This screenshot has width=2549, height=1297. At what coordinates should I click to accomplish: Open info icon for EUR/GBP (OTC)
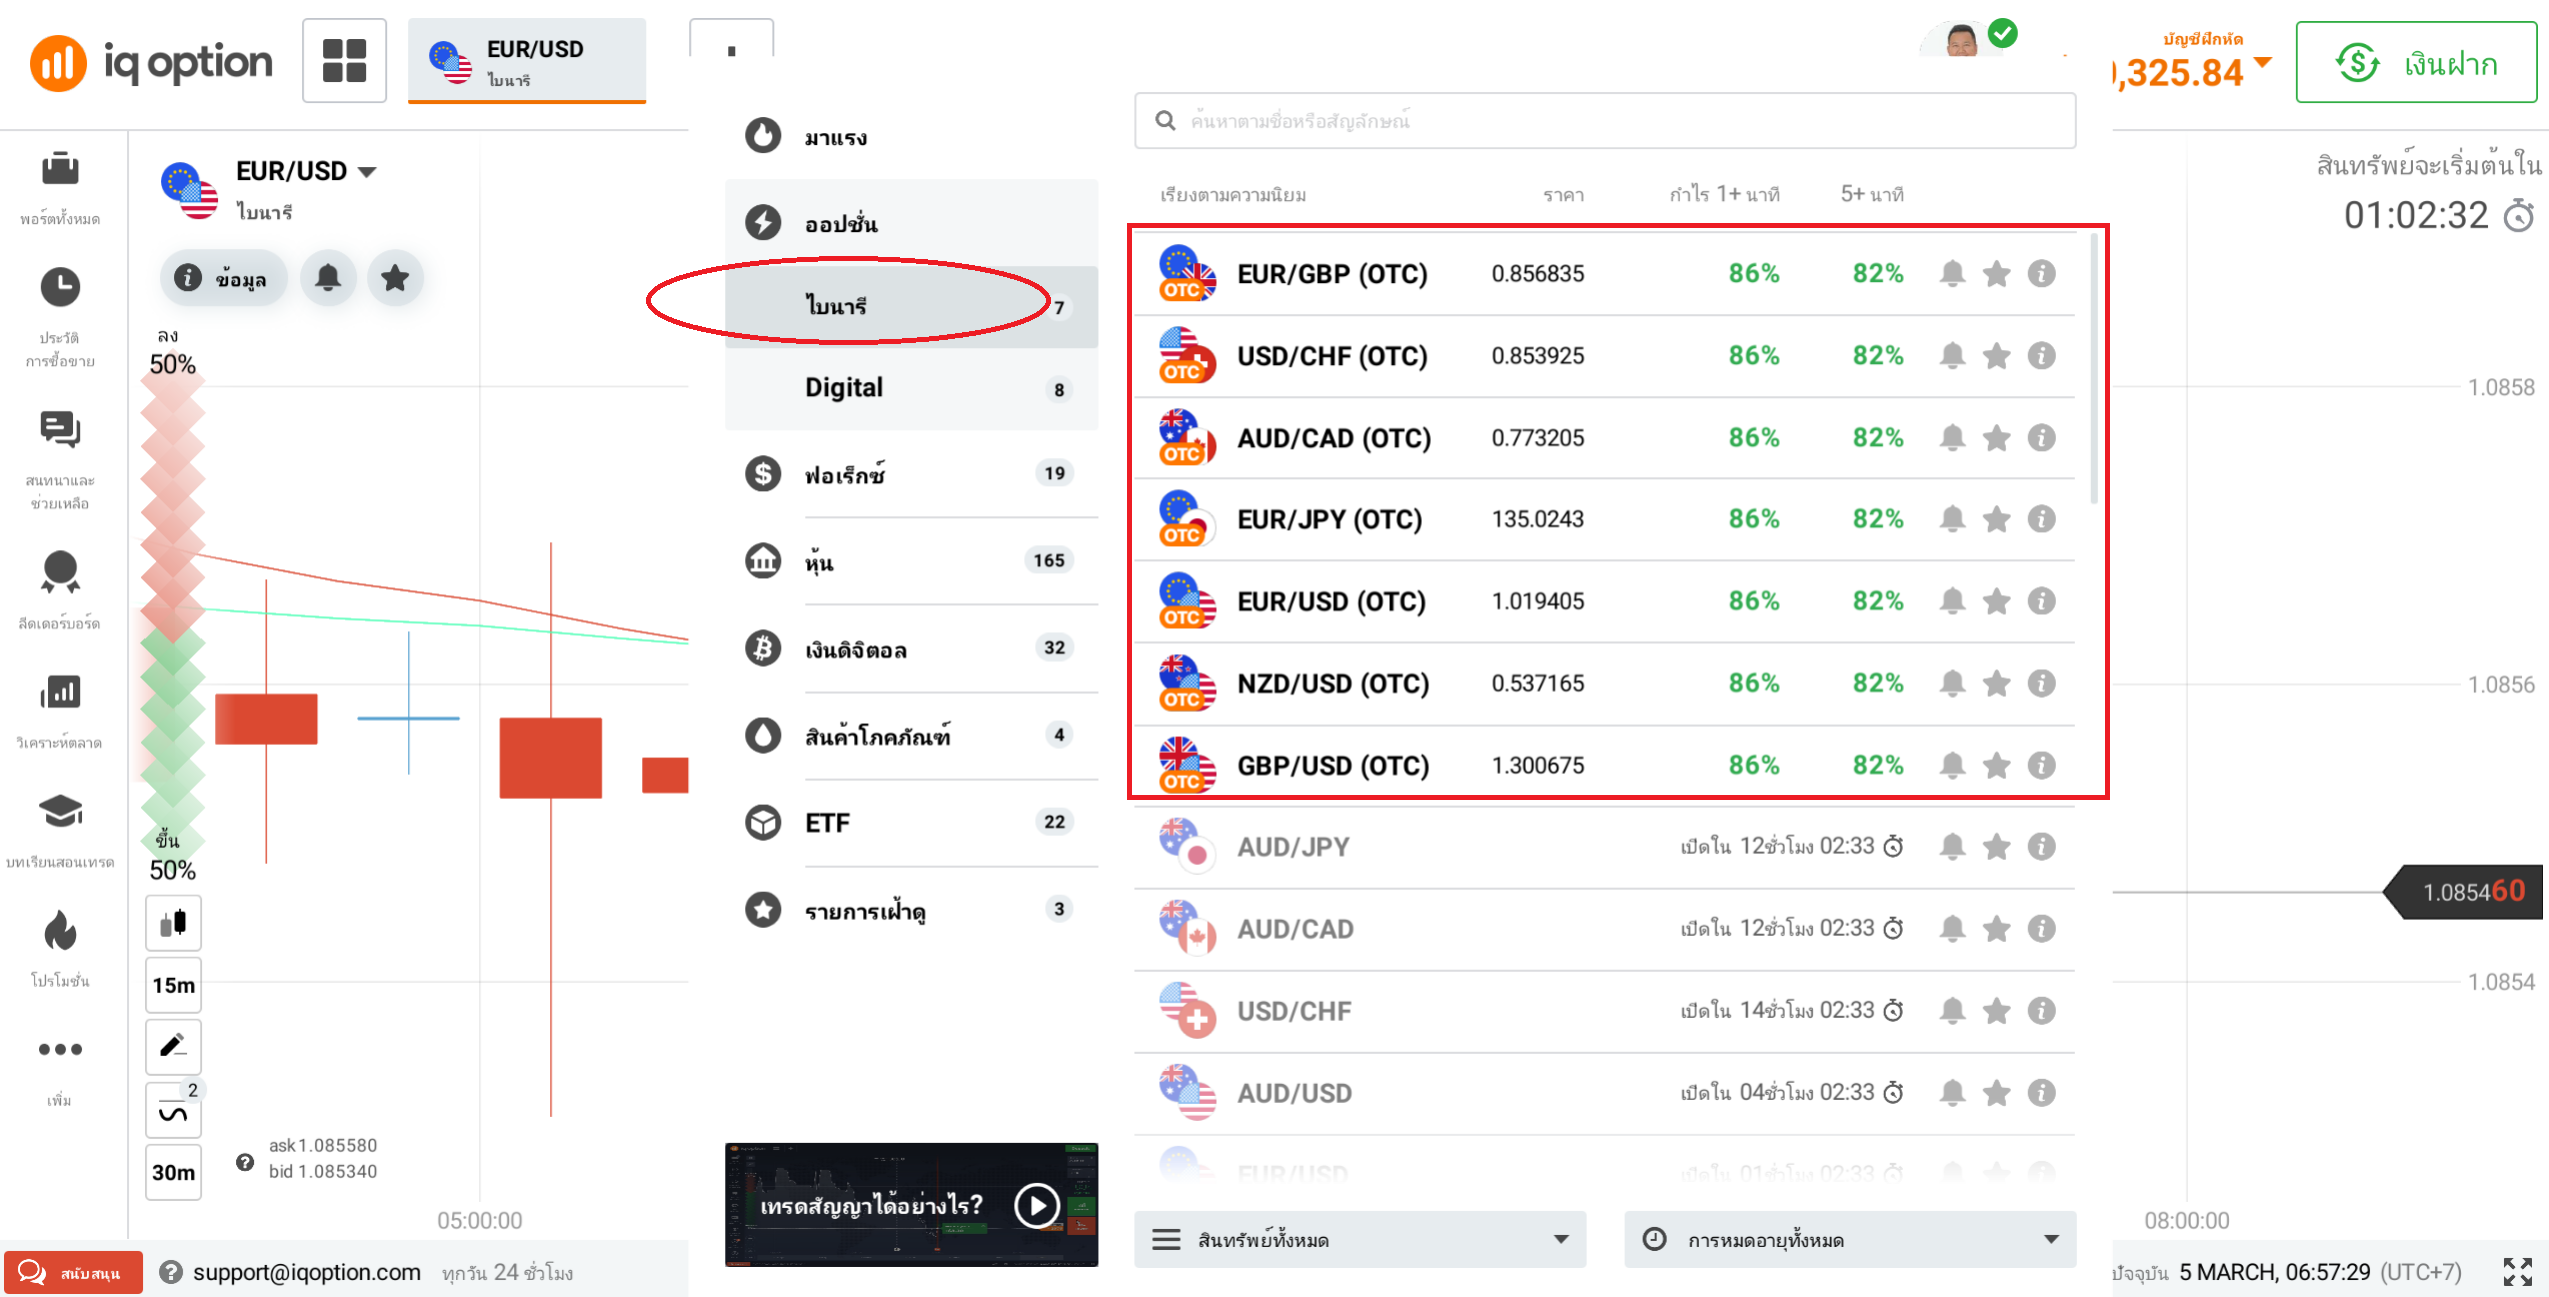[2041, 273]
